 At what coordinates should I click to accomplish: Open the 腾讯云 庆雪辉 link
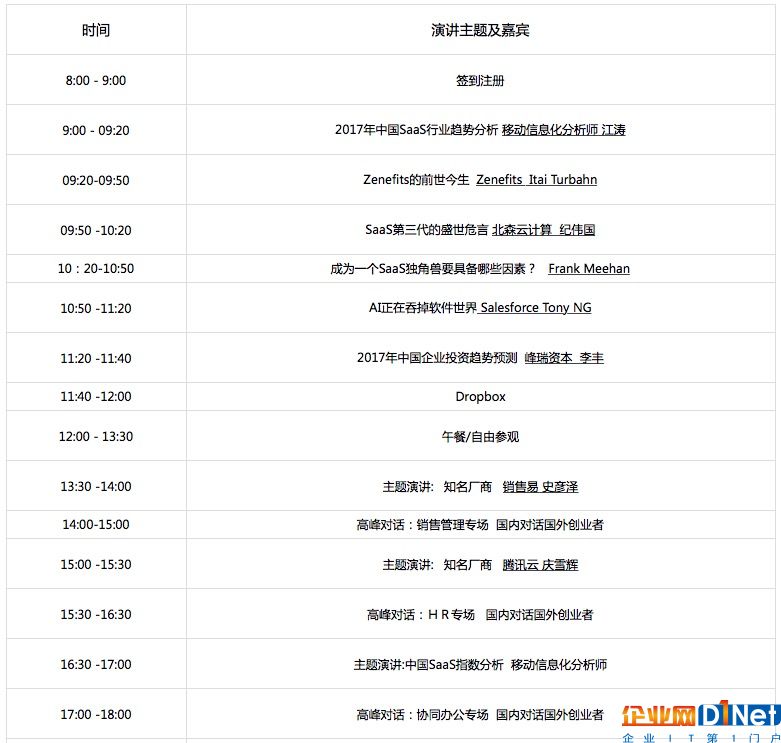click(540, 565)
